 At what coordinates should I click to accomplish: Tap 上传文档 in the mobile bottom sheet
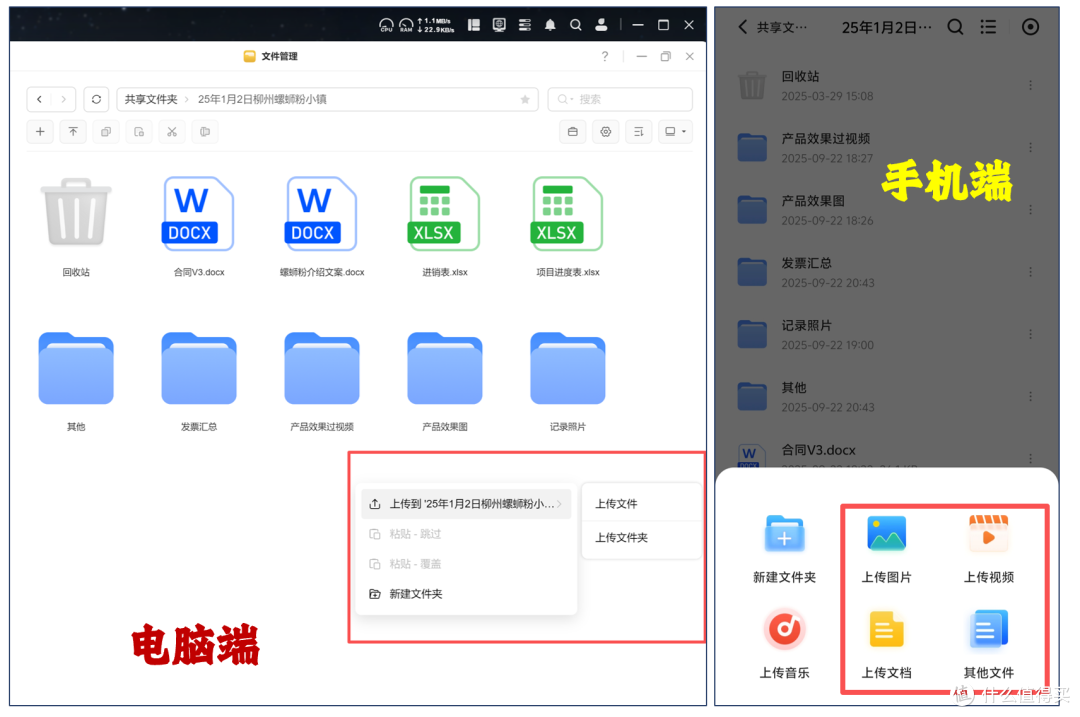pos(886,645)
